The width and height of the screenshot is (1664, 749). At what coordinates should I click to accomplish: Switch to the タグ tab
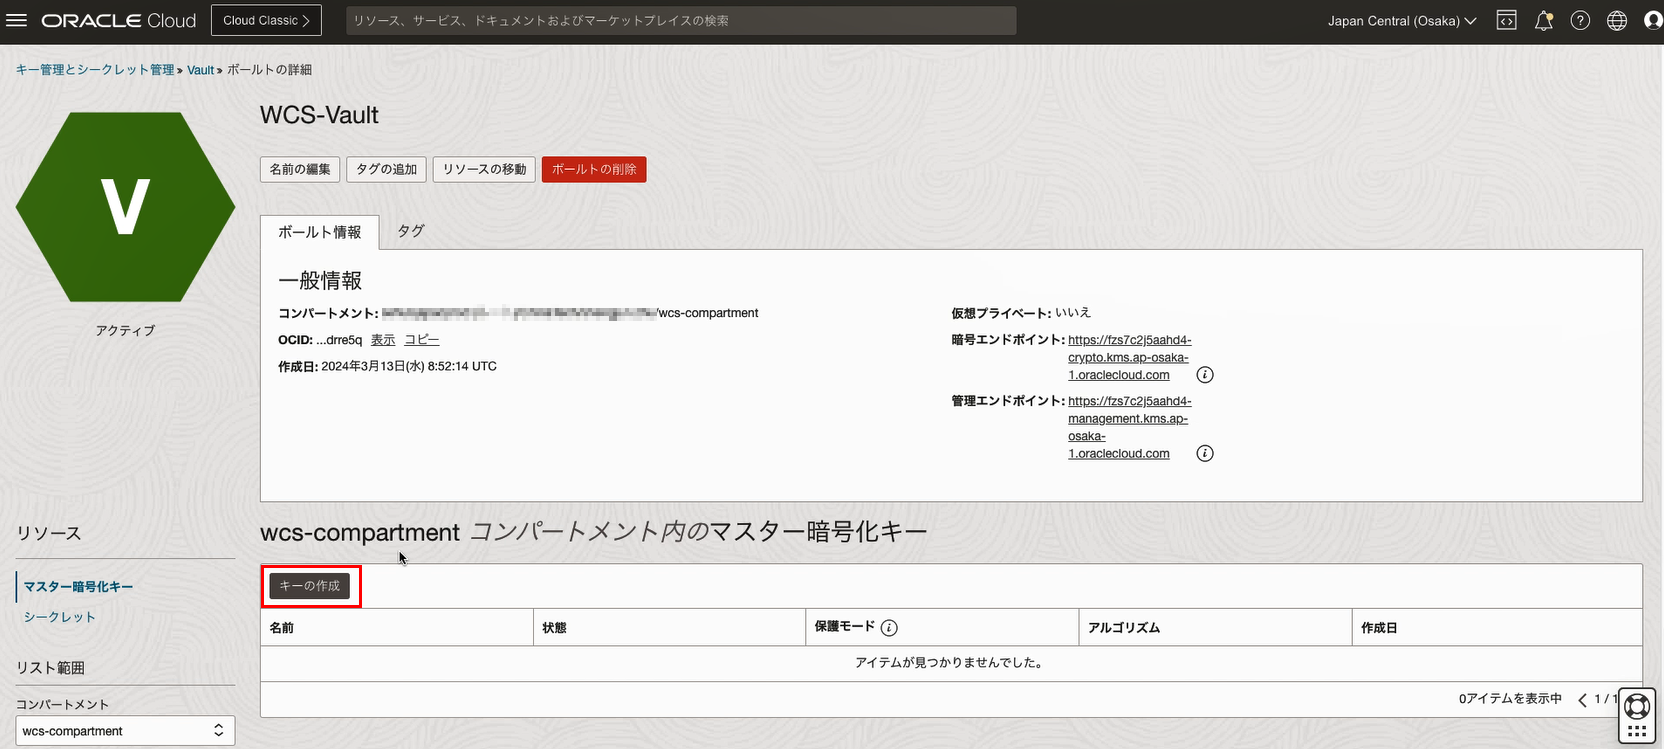click(411, 231)
